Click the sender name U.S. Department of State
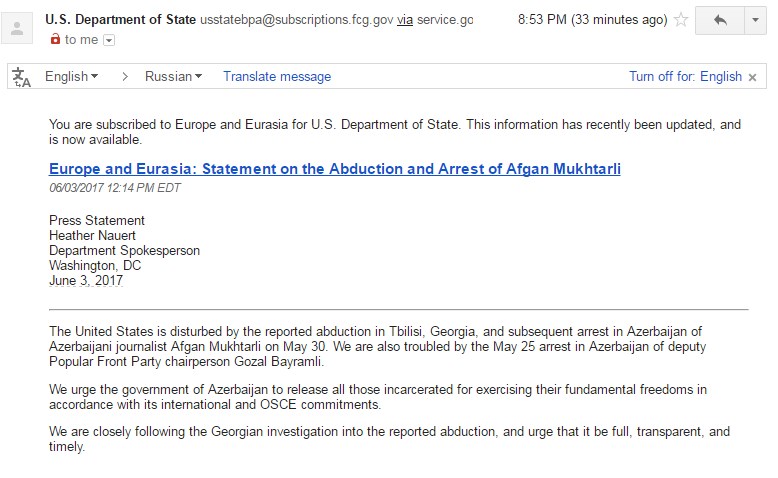 [120, 19]
